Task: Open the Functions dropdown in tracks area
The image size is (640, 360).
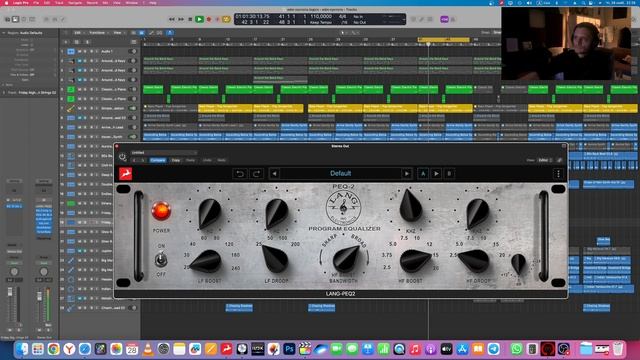Action: (98, 33)
